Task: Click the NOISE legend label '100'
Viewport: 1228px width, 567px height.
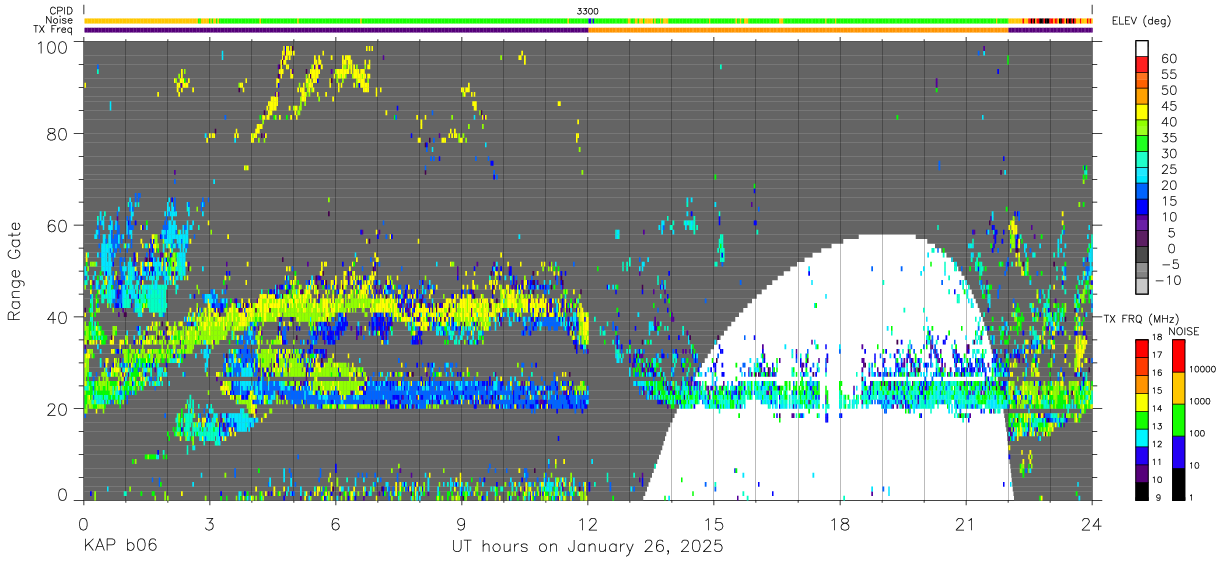Action: point(1199,433)
